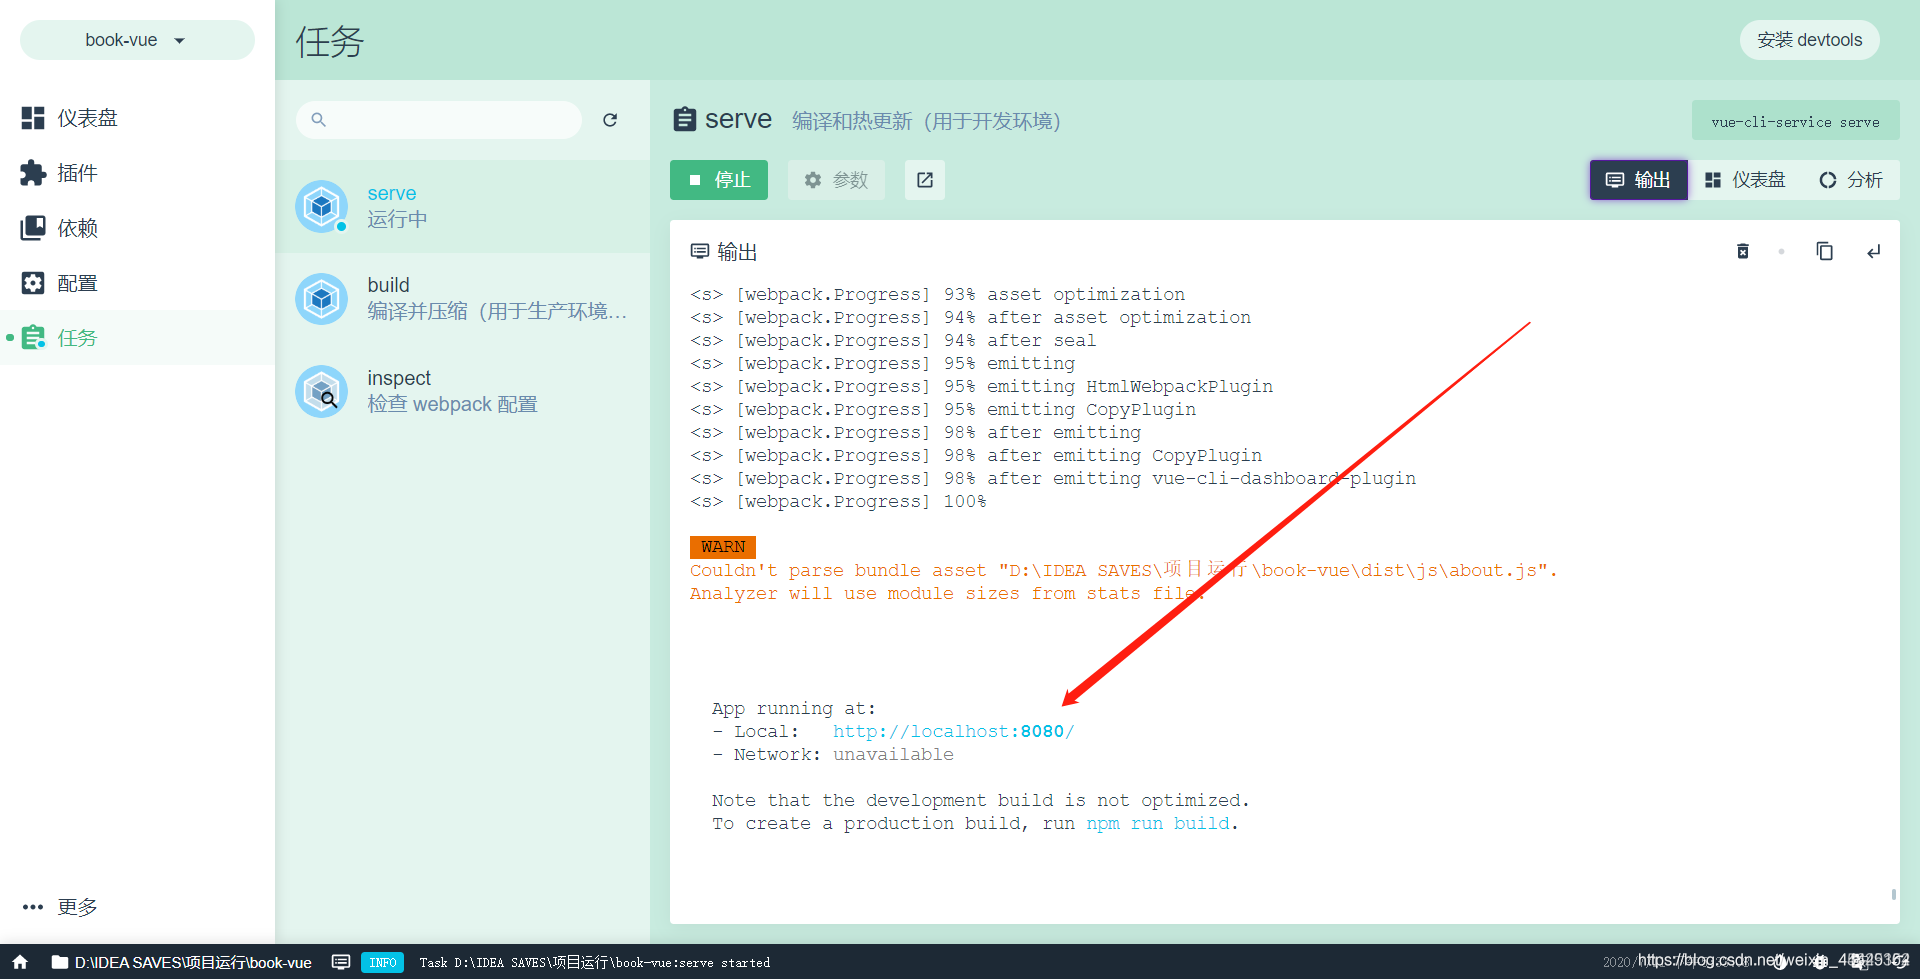Go to 仪表盘 in the sidebar
This screenshot has width=1920, height=979.
click(137, 118)
